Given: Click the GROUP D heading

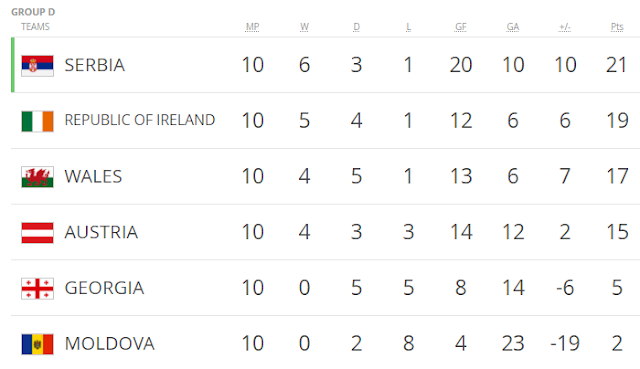Looking at the screenshot, I should [x=33, y=12].
